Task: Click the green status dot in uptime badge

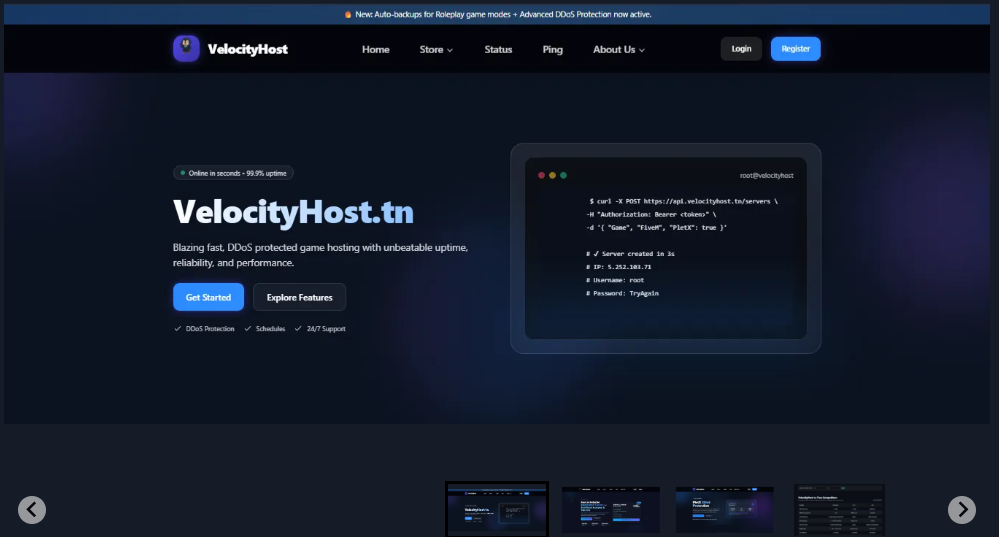Action: click(x=183, y=173)
